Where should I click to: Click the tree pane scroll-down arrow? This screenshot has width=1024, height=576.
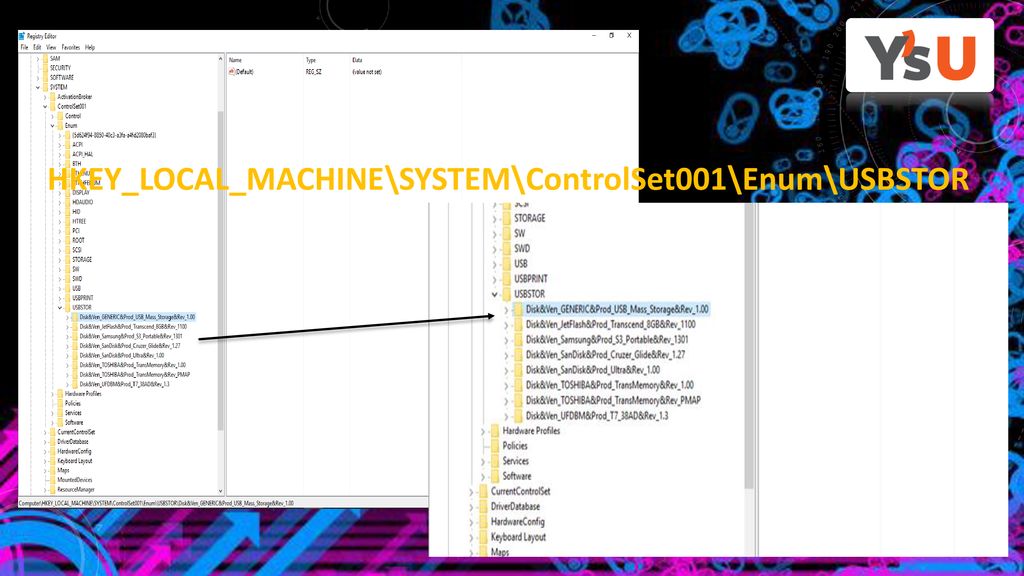pos(220,491)
